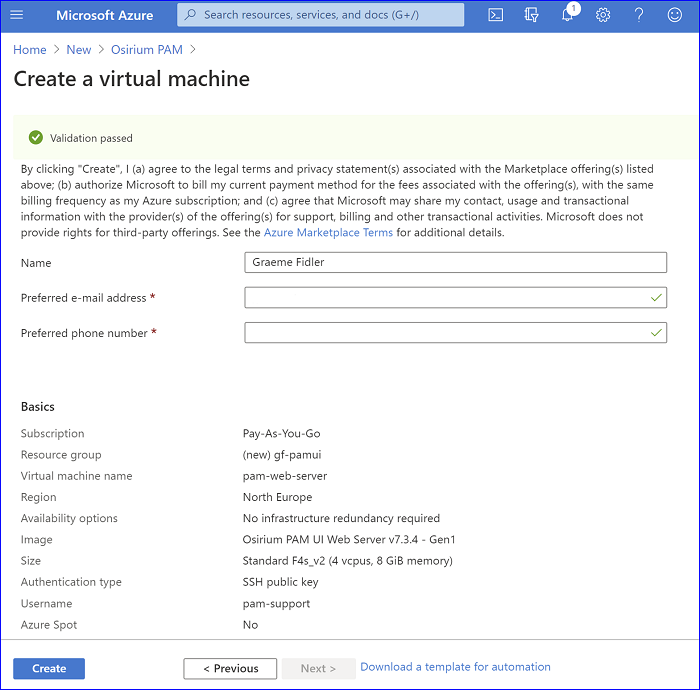Click 'pam-web-server' machine name value
The image size is (700, 690).
pyautogui.click(x=285, y=476)
